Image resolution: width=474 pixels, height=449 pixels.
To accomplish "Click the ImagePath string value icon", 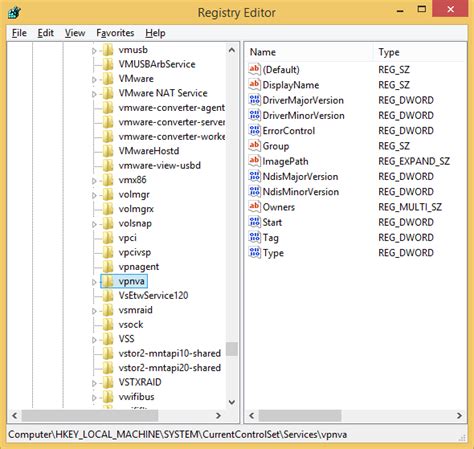I will [x=254, y=161].
